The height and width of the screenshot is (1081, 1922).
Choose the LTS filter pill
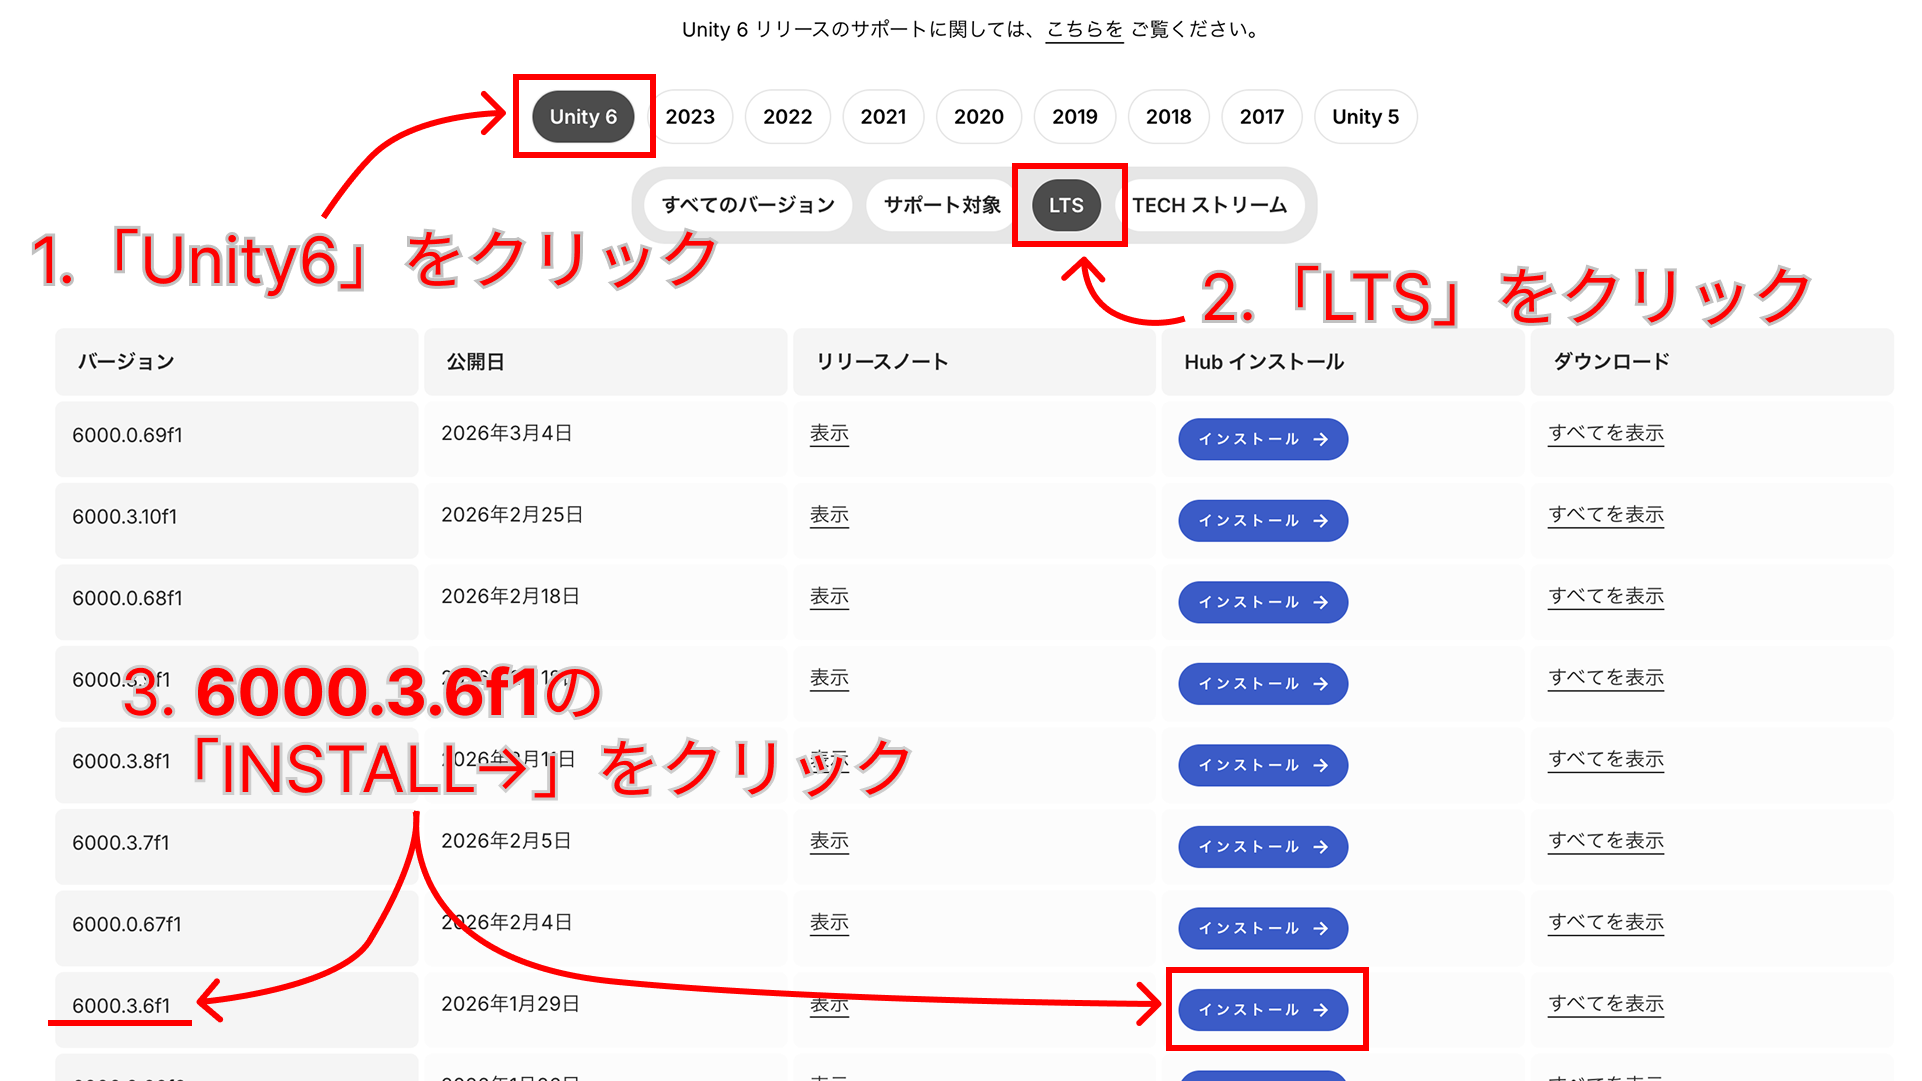[x=1066, y=205]
